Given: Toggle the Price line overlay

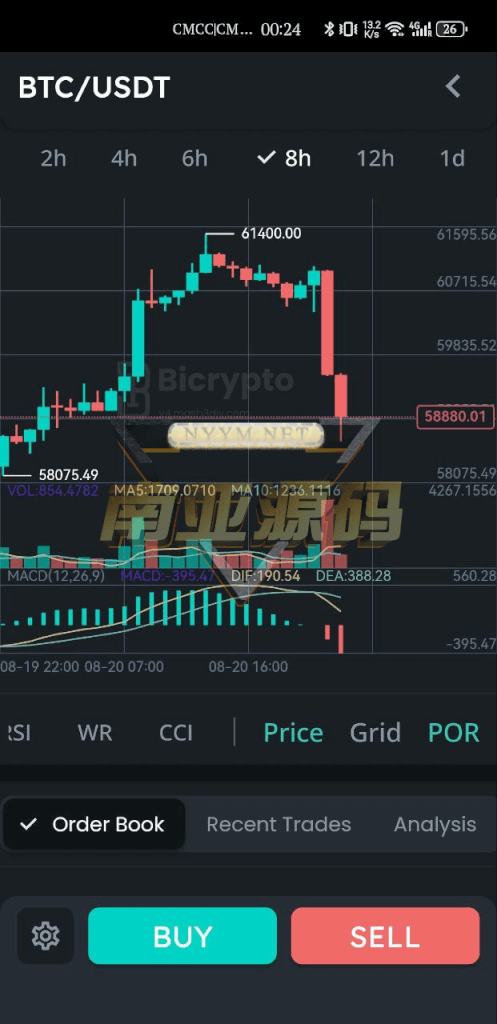Looking at the screenshot, I should click(x=293, y=733).
